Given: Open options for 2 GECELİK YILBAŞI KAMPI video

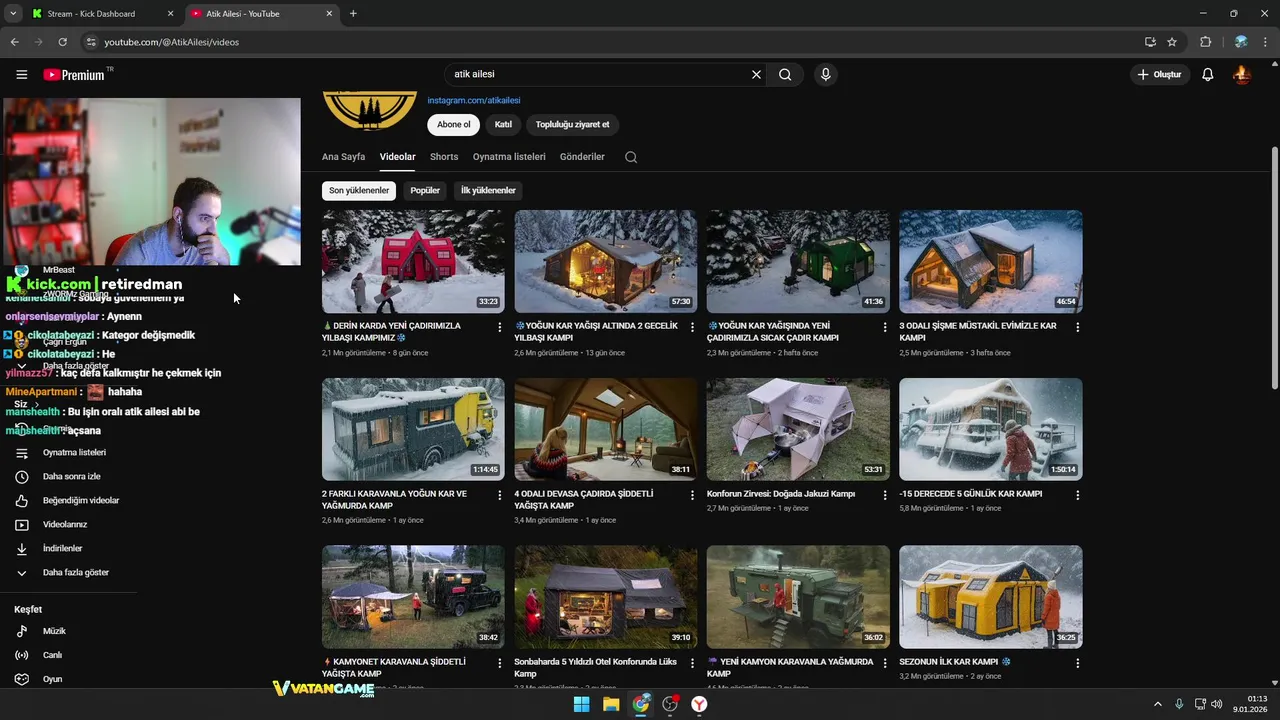Looking at the screenshot, I should point(692,327).
